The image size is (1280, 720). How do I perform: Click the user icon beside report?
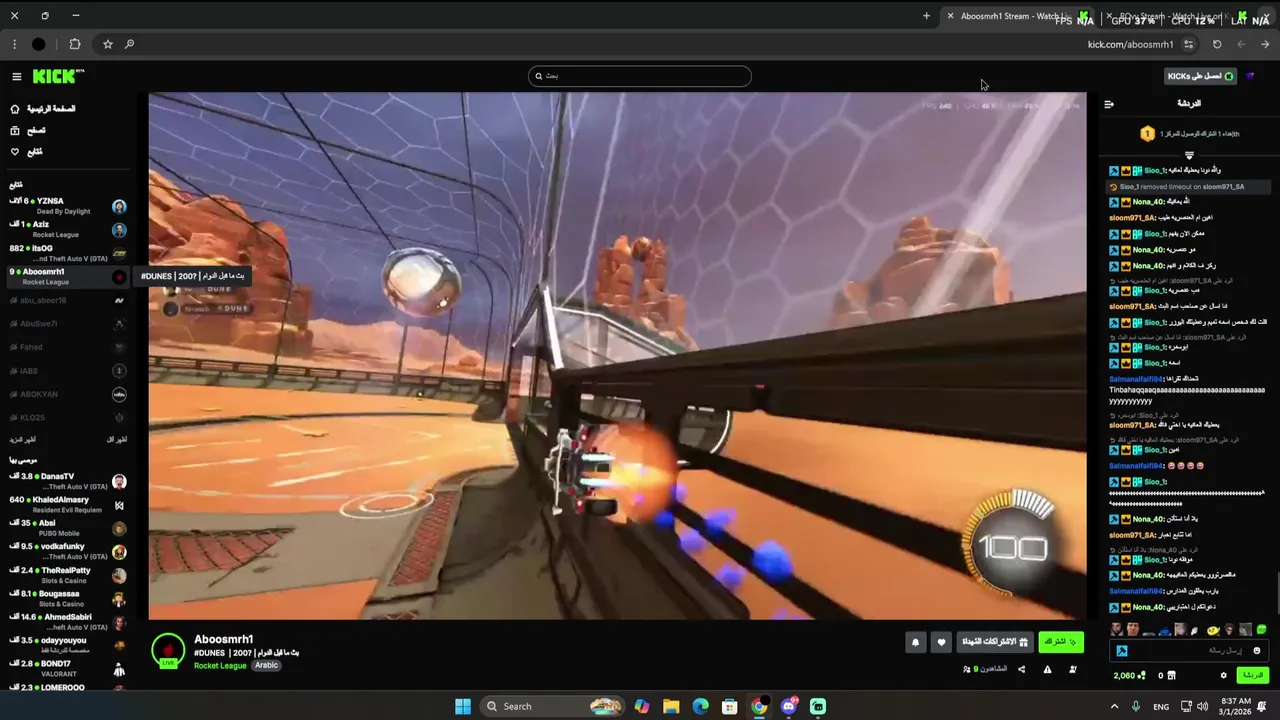pos(1073,669)
